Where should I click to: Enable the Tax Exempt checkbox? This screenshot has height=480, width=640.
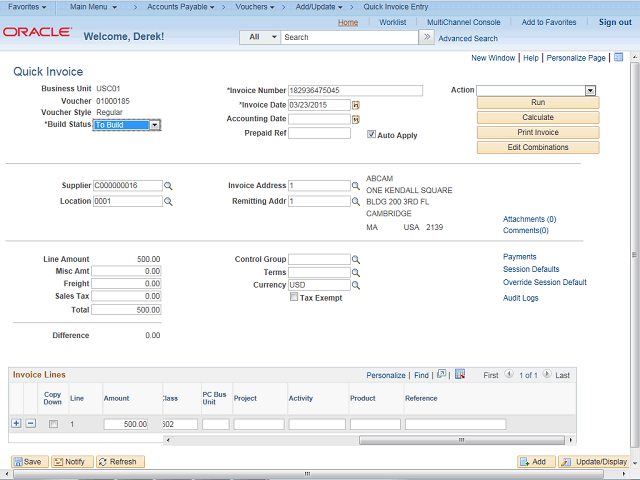[294, 297]
